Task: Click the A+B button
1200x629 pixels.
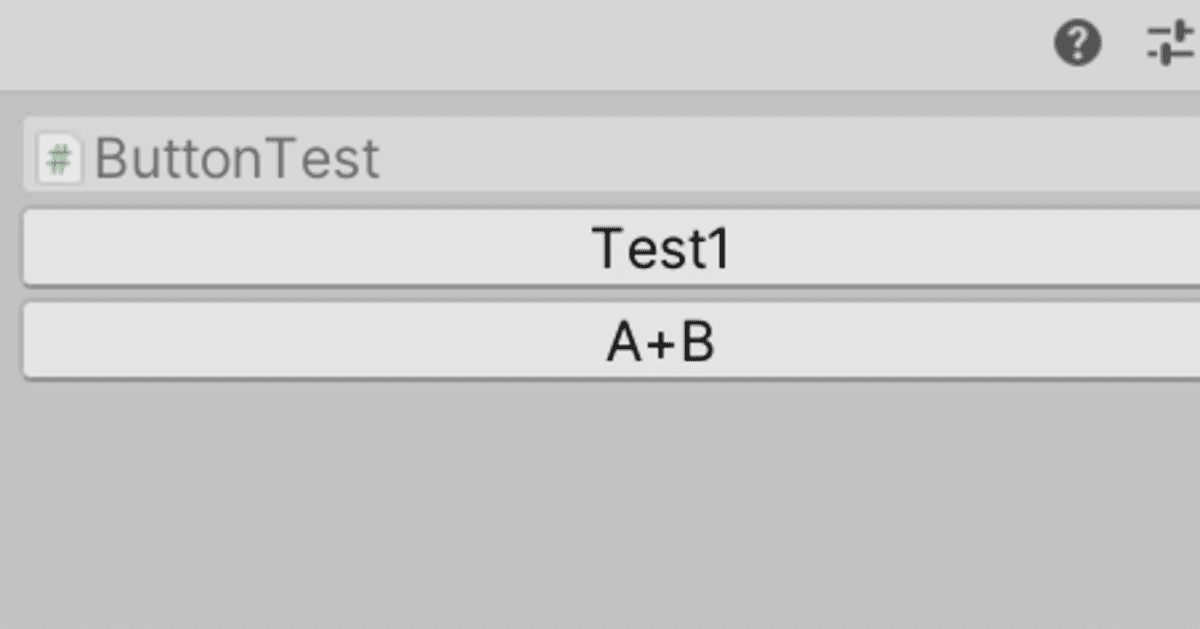Action: pos(611,341)
